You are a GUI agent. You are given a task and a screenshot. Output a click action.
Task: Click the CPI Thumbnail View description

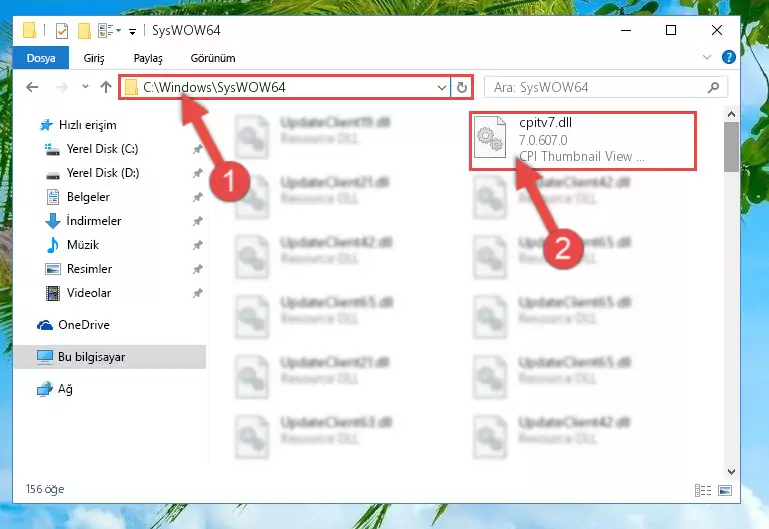click(x=582, y=156)
